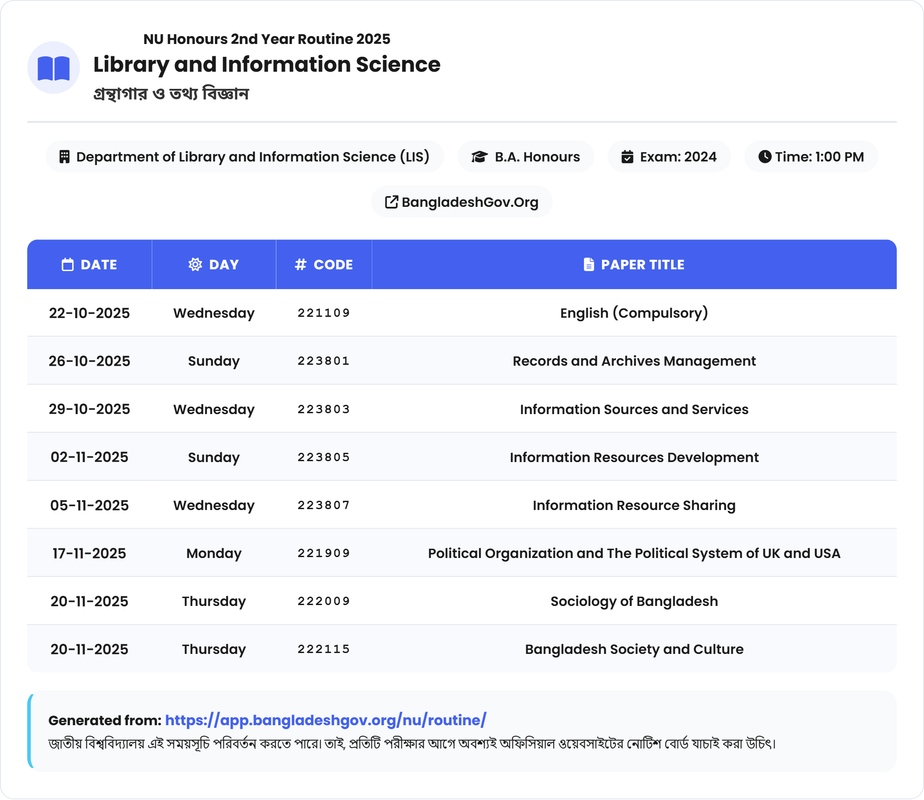Click the hash icon in CODE column header
This screenshot has width=924, height=800.
click(301, 265)
